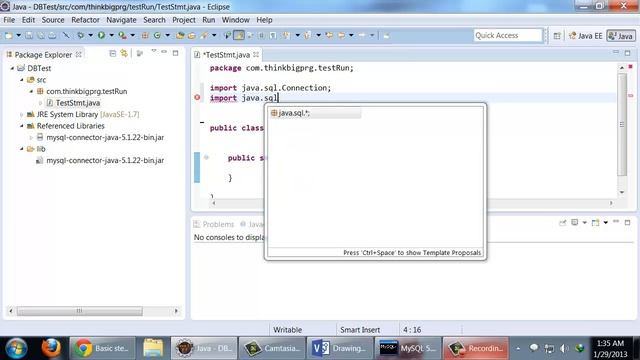640x360 pixels.
Task: Click the green Run button
Action: point(101,36)
